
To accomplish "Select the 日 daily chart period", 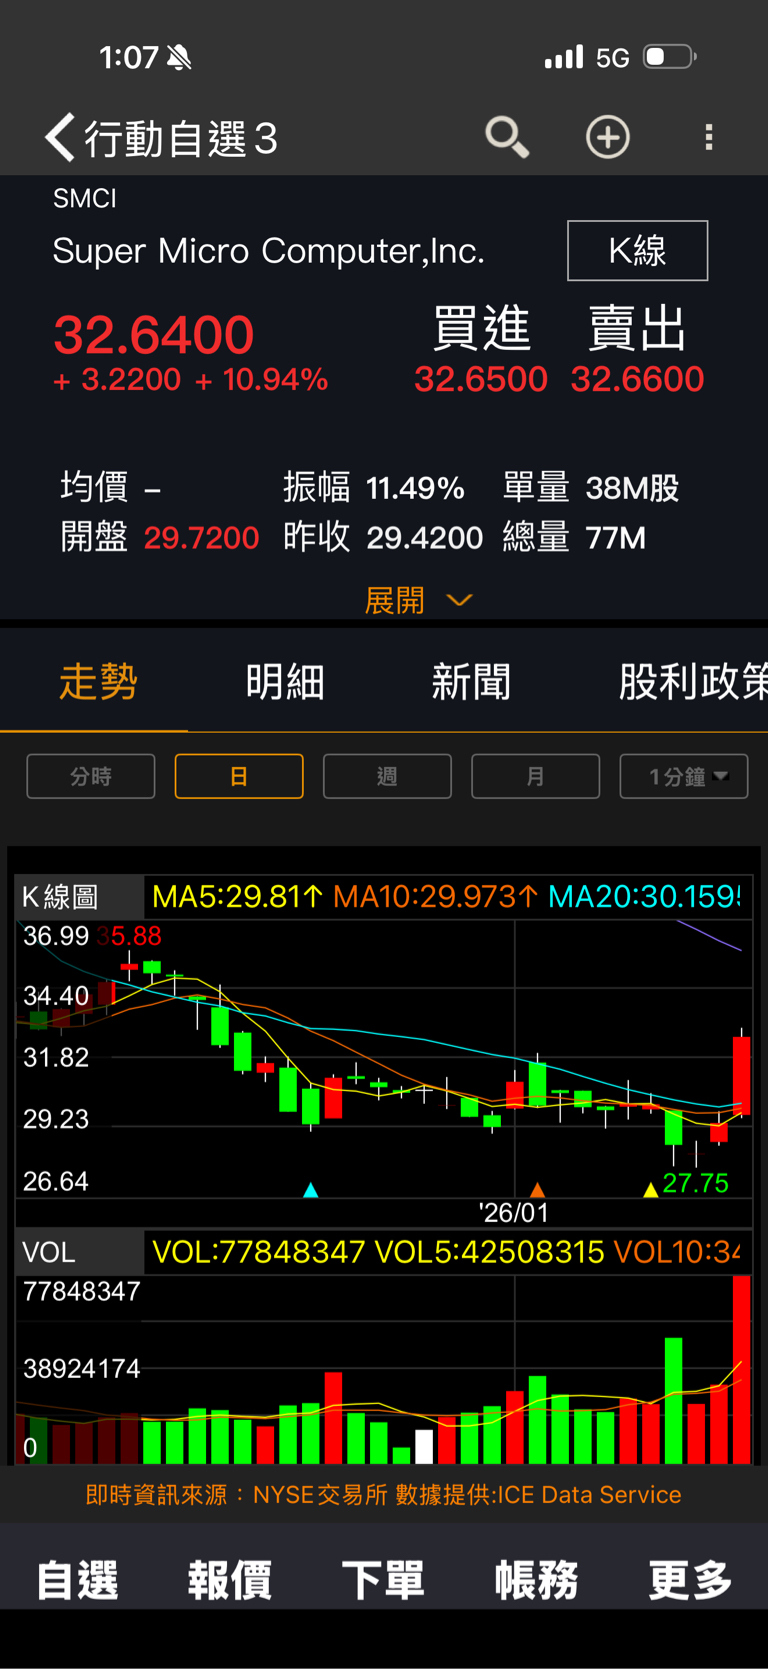I will click(x=239, y=776).
